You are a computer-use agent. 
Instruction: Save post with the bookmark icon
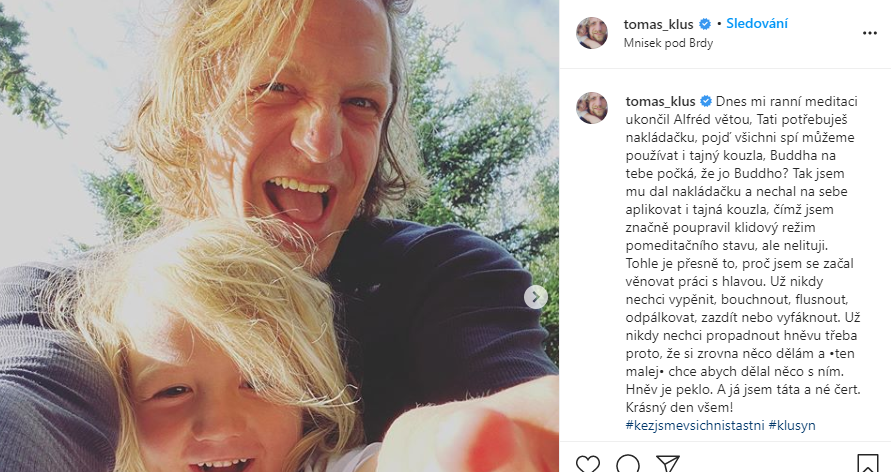click(868, 464)
